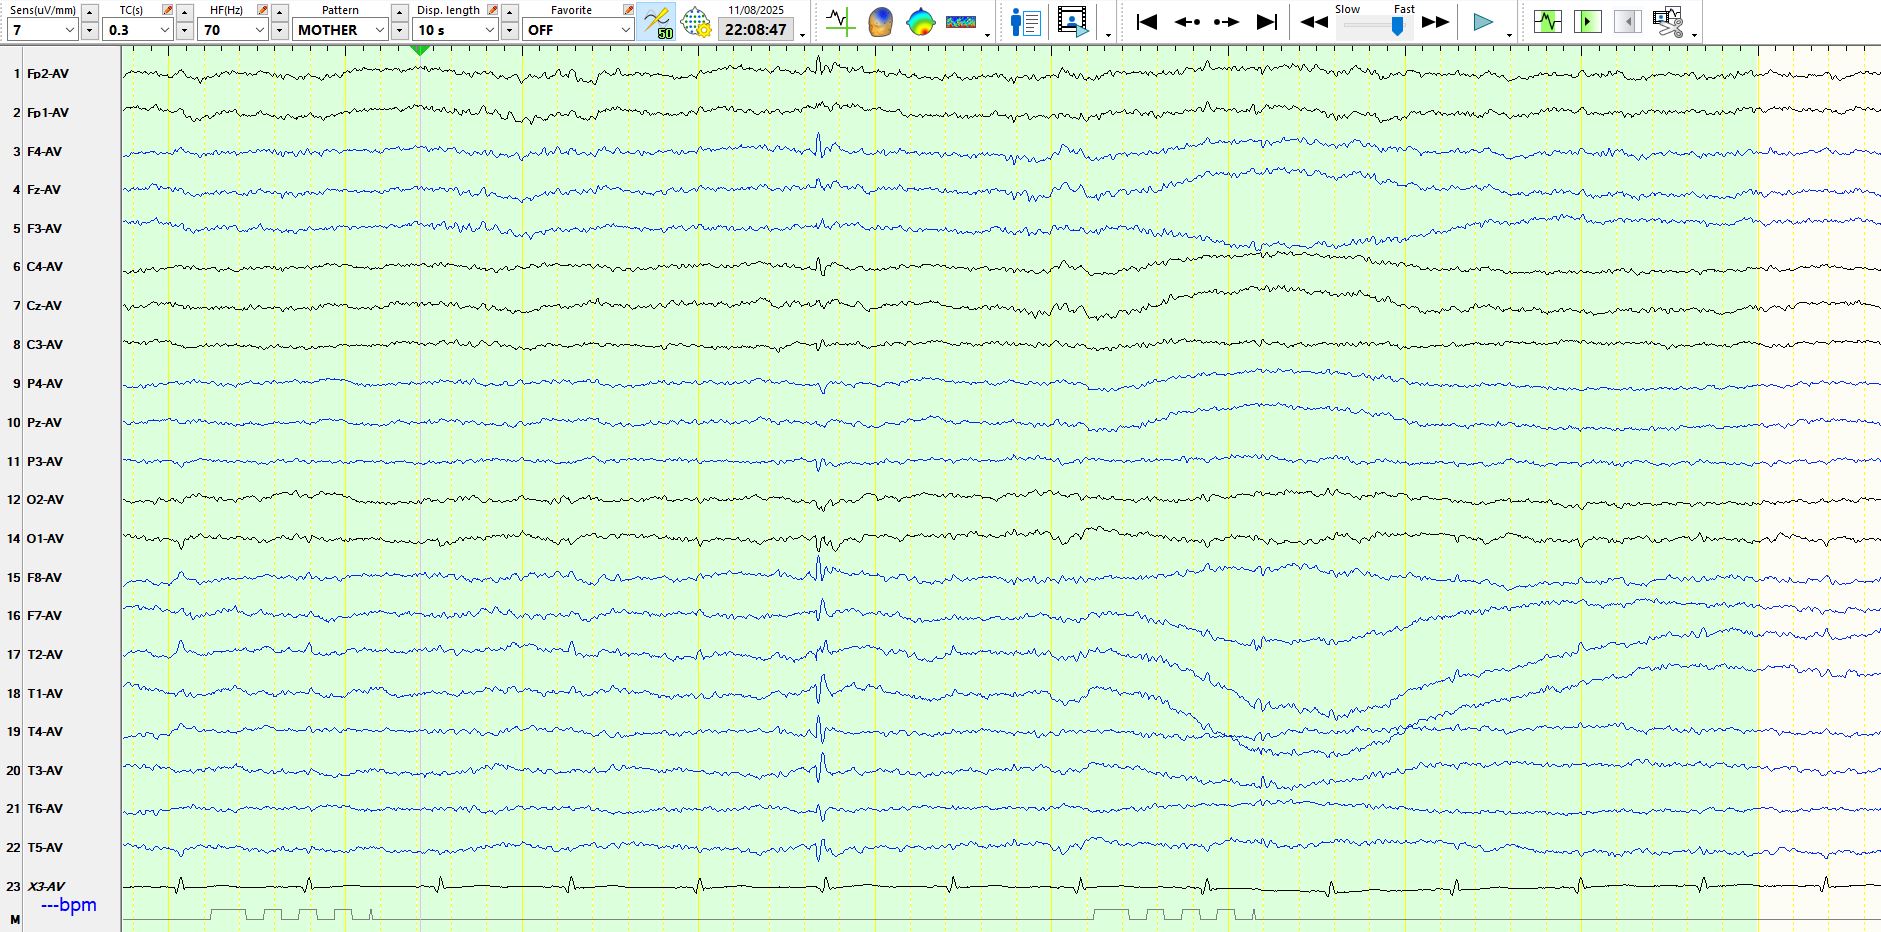Image resolution: width=1881 pixels, height=932 pixels.
Task: Expand the arrow after the video playback icon
Action: [1108, 35]
